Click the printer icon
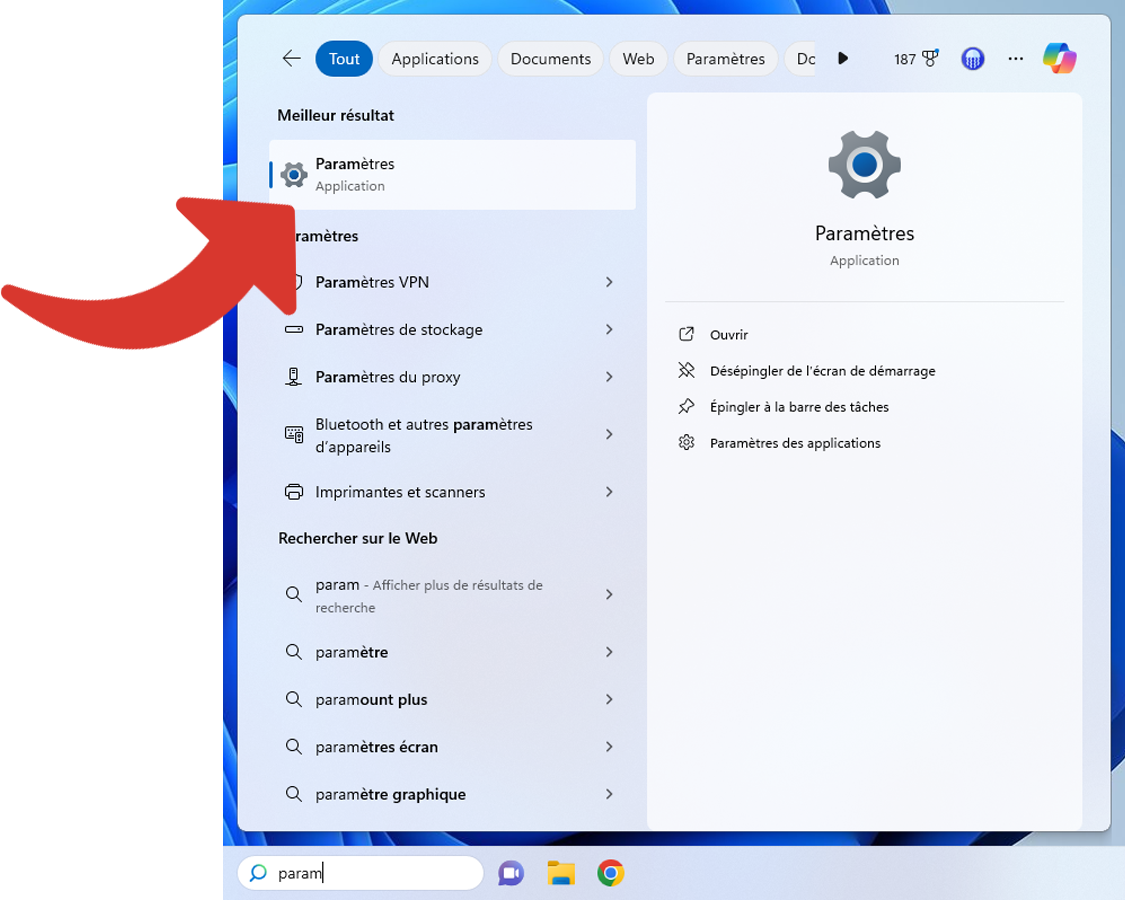 coord(293,492)
